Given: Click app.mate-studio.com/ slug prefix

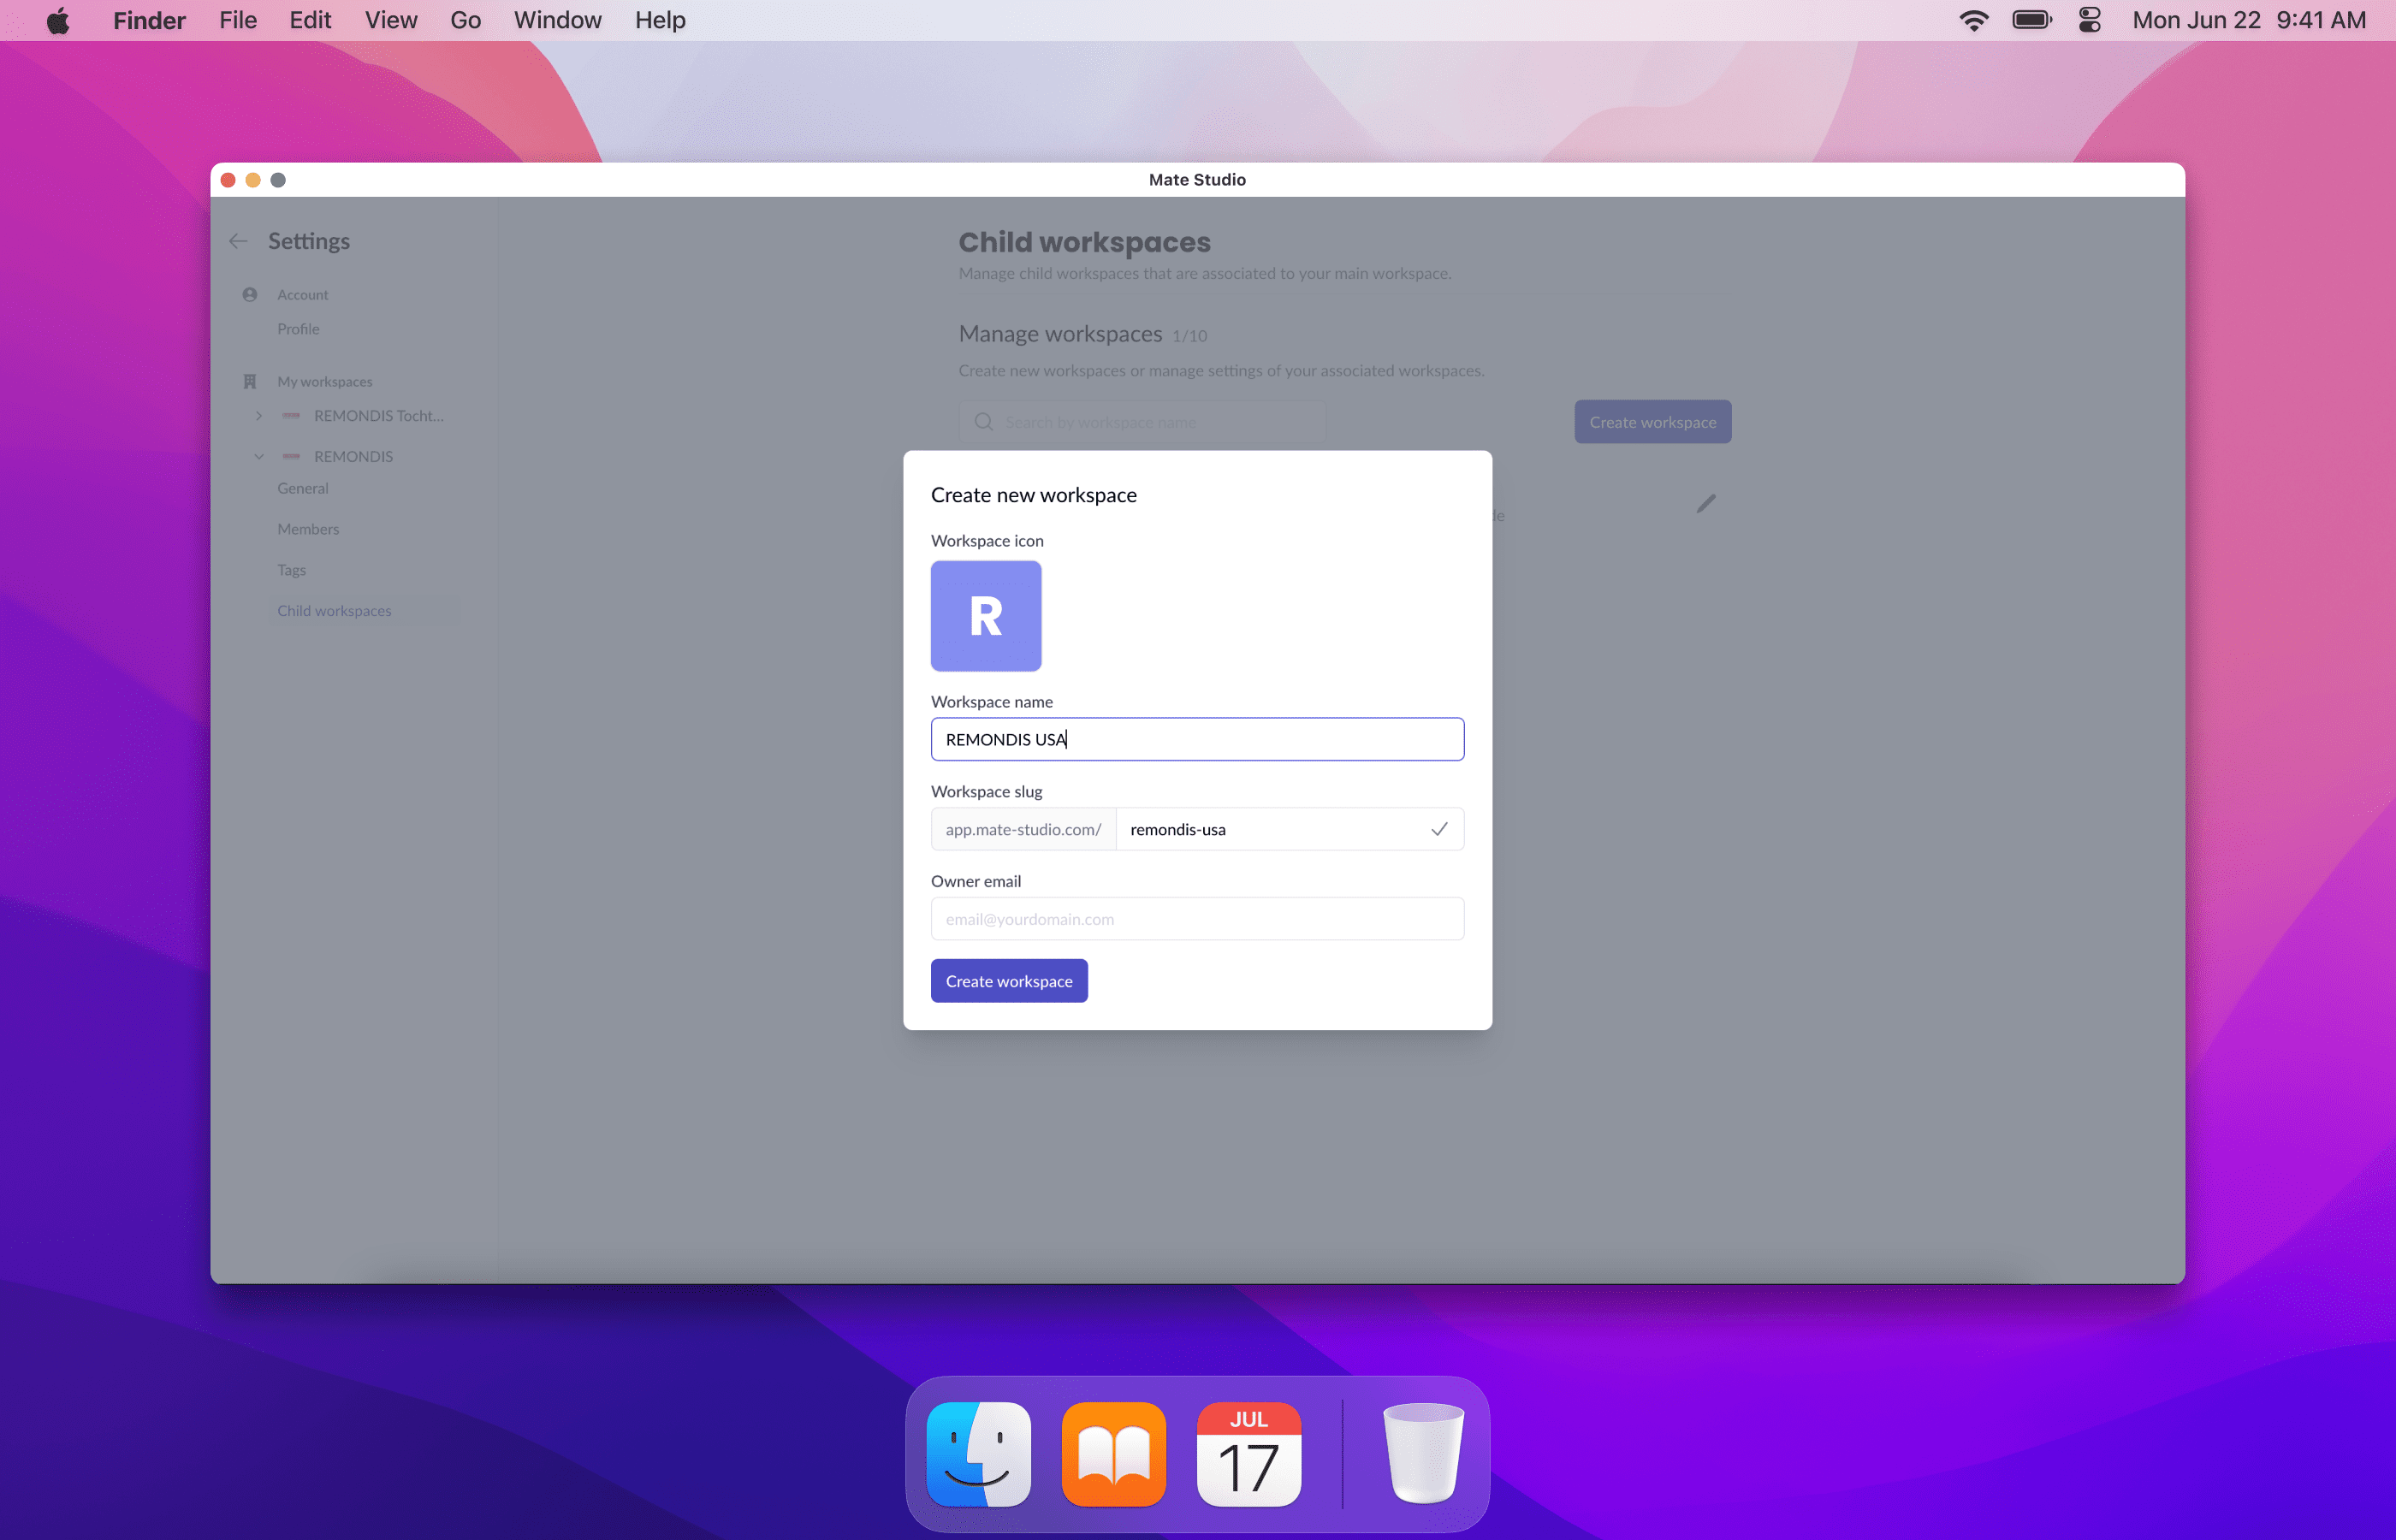Looking at the screenshot, I should [1023, 829].
